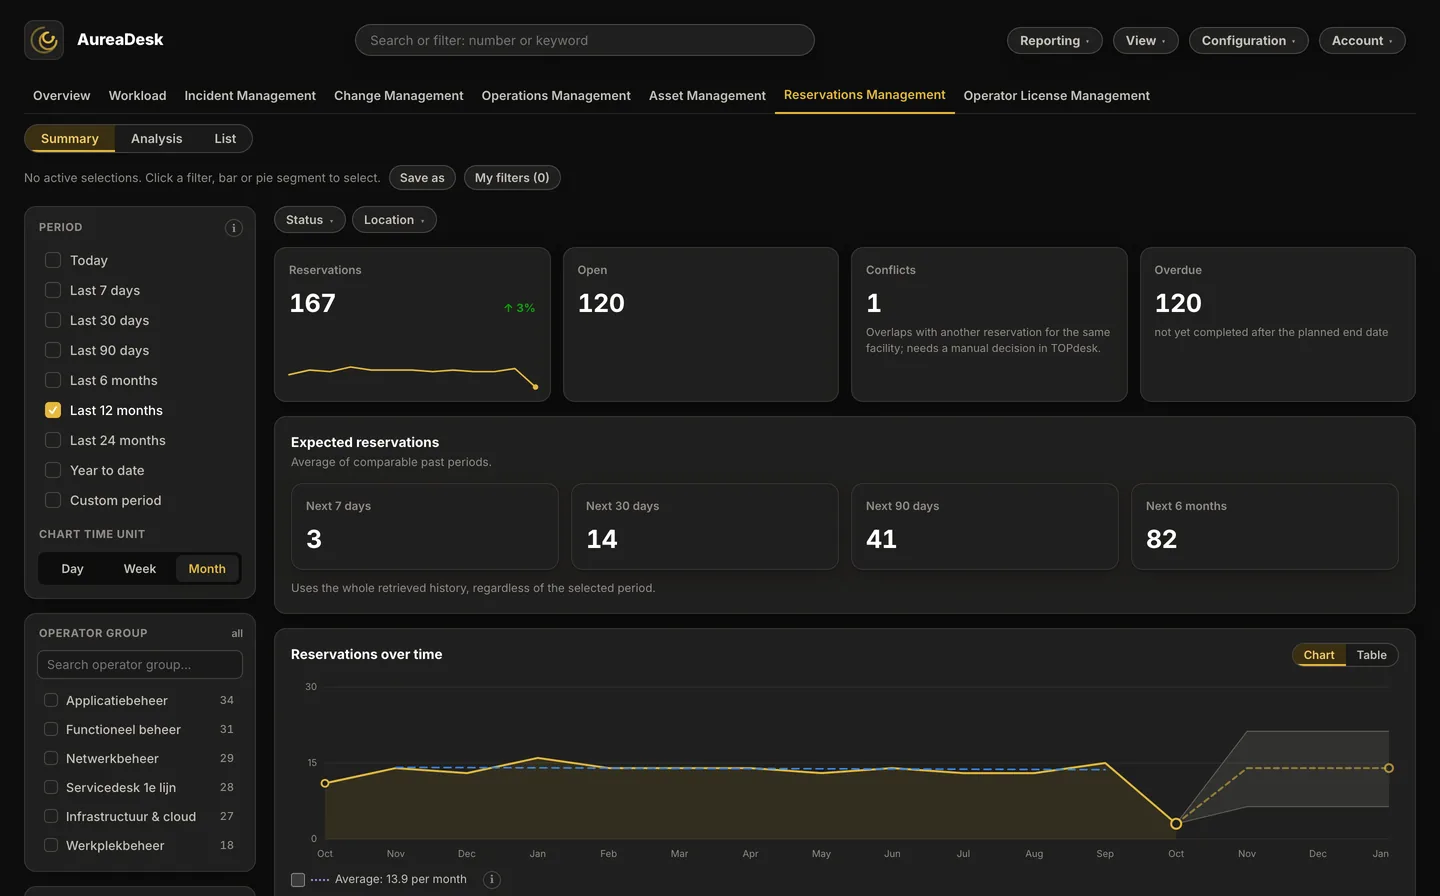Screen dimensions: 1440x896
Task: Click the info icon beside Average legend
Action: 492,880
